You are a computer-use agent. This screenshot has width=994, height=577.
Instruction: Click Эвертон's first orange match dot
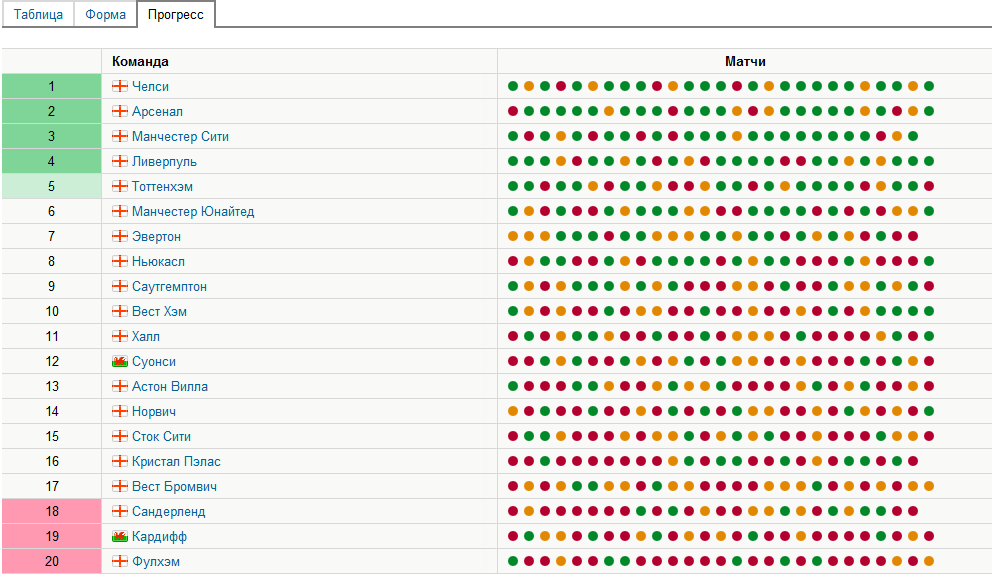(513, 237)
